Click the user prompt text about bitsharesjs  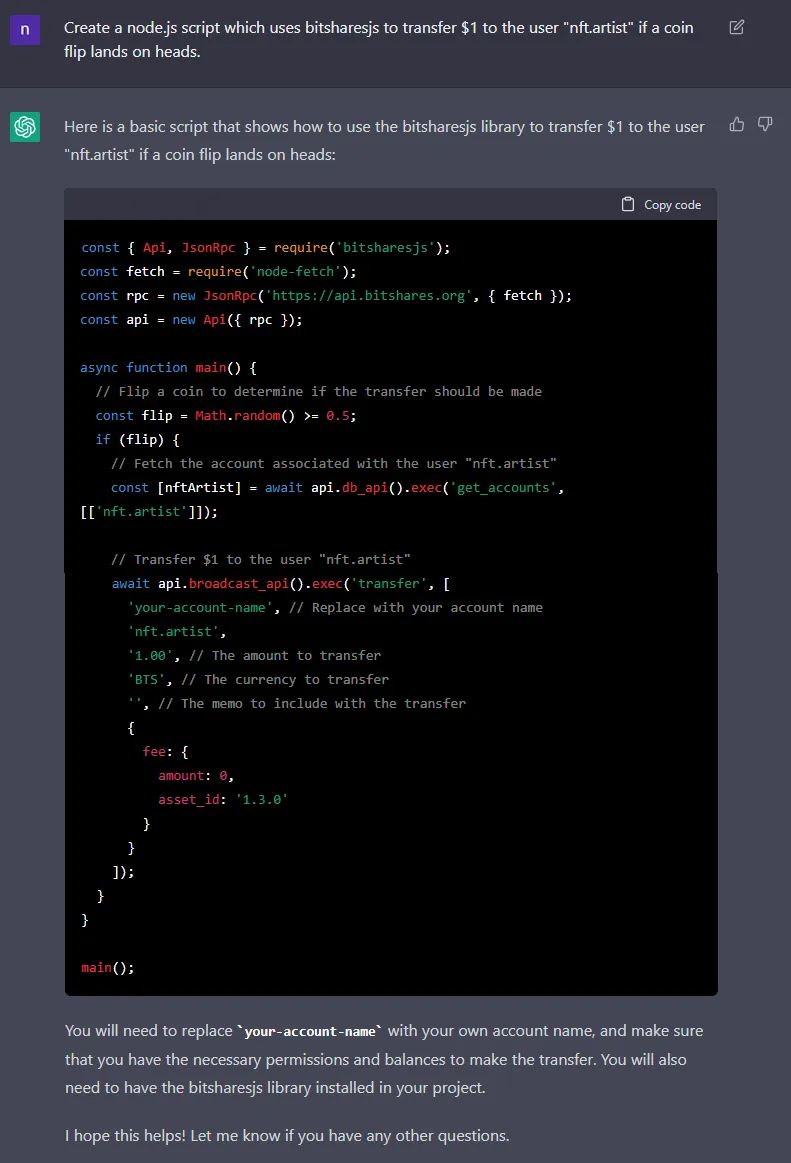[378, 39]
